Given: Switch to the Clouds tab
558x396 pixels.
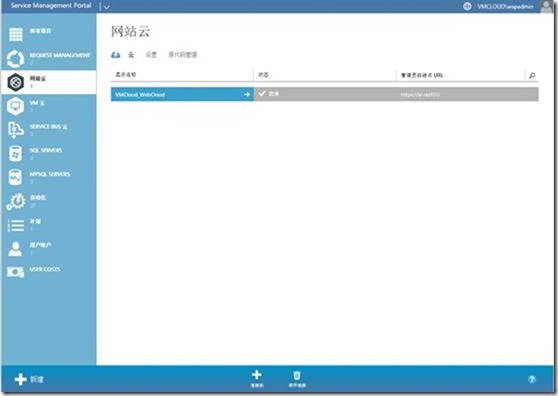Looking at the screenshot, I should tap(131, 55).
